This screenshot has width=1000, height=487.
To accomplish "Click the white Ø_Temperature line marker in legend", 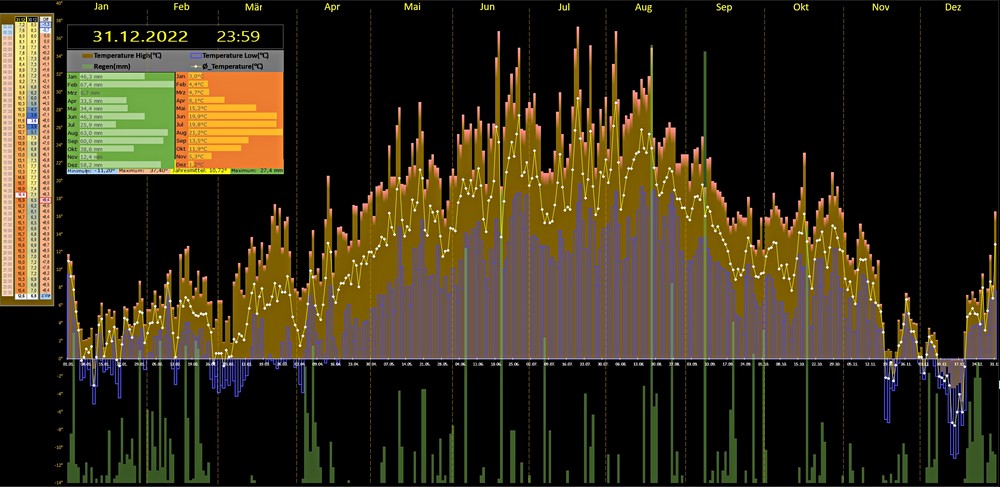I will 196,66.
